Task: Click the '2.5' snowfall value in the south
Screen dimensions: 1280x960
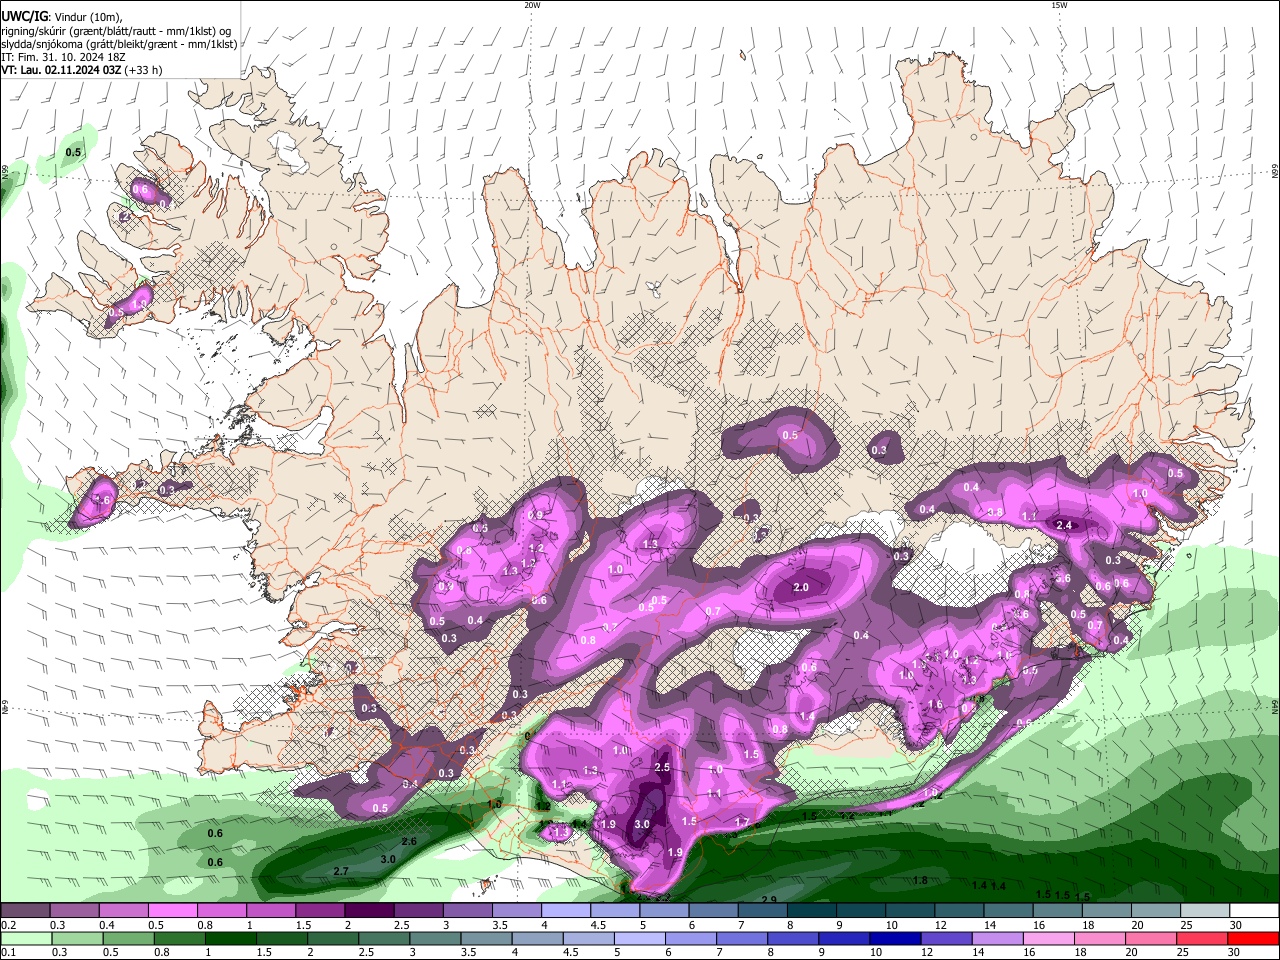Action: point(661,767)
